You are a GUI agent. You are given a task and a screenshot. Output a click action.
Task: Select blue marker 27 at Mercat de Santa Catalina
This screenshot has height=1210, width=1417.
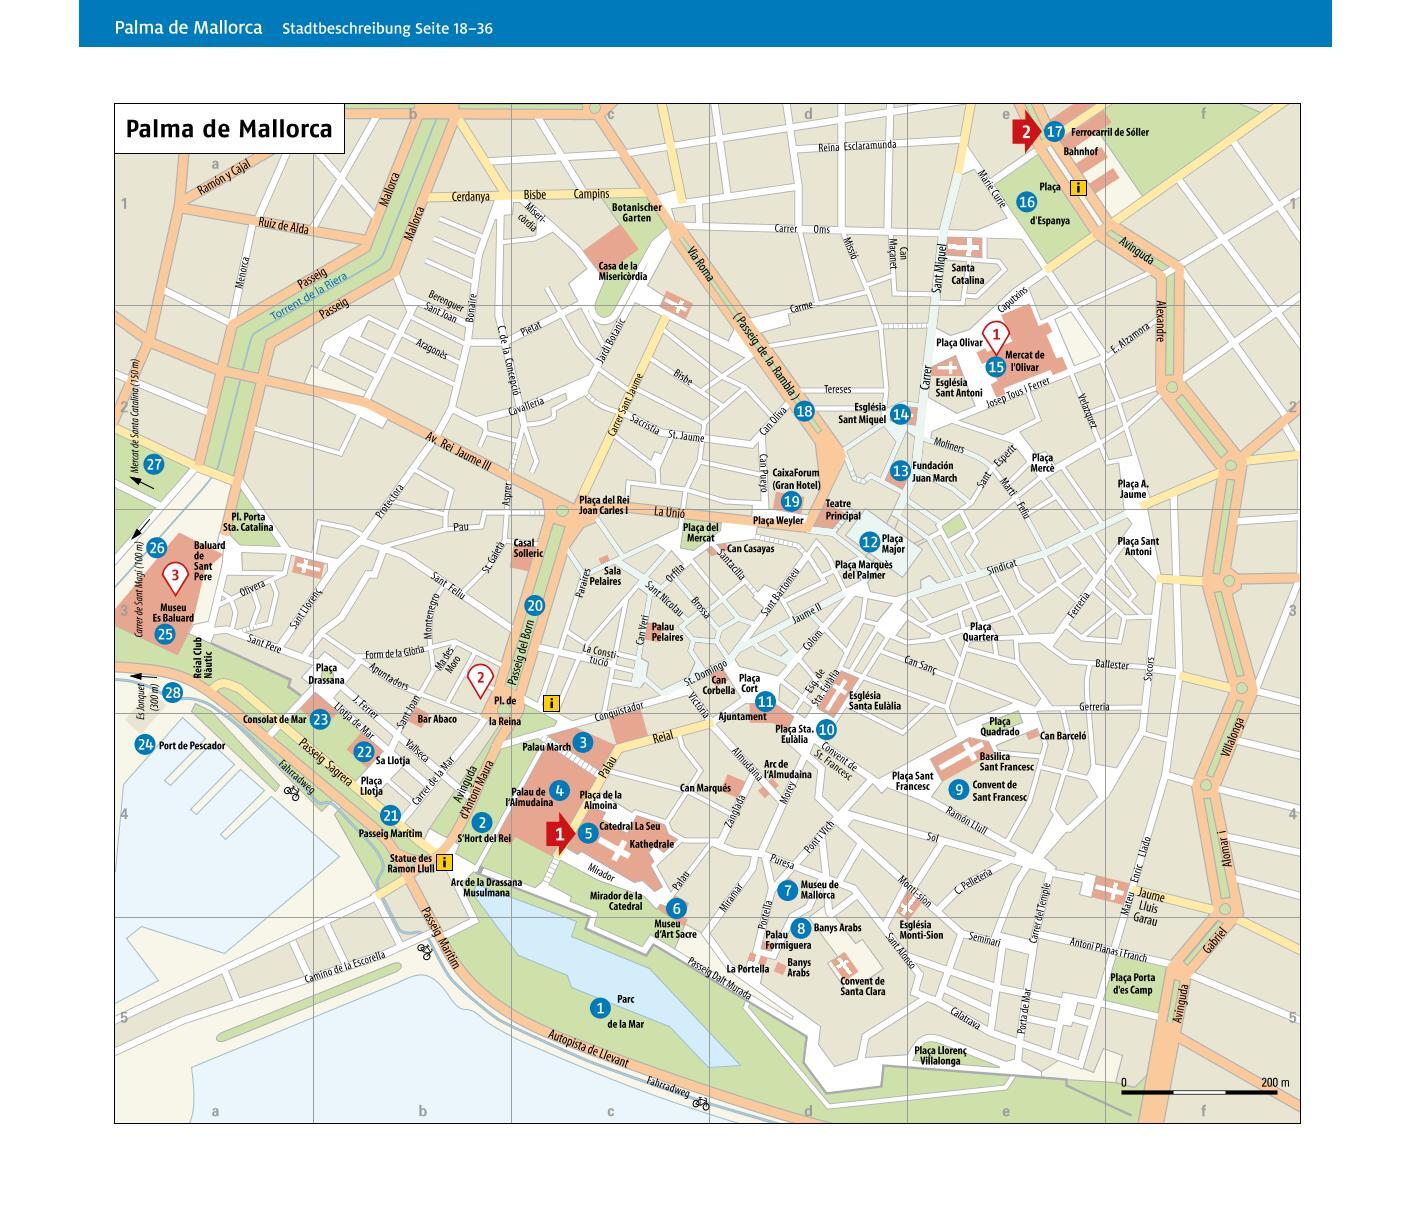pyautogui.click(x=153, y=465)
